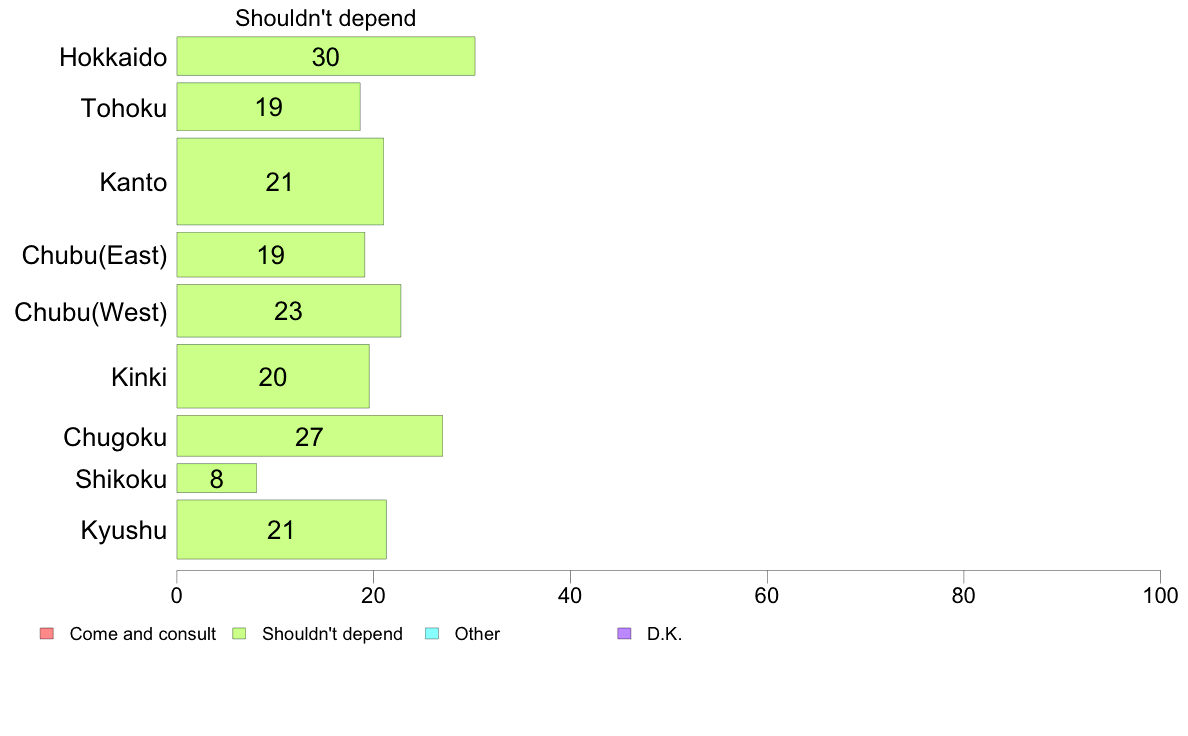Click the purple D.K. legend swatch
This screenshot has width=1188, height=736.
point(624,634)
